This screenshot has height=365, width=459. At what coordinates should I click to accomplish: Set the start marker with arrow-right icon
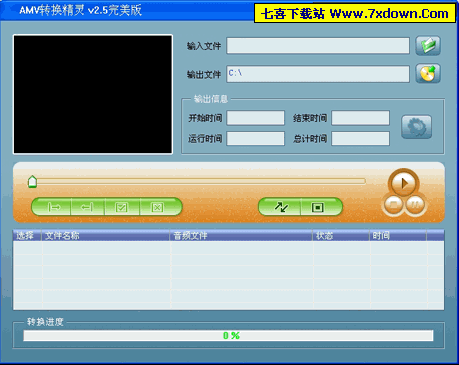pos(53,207)
